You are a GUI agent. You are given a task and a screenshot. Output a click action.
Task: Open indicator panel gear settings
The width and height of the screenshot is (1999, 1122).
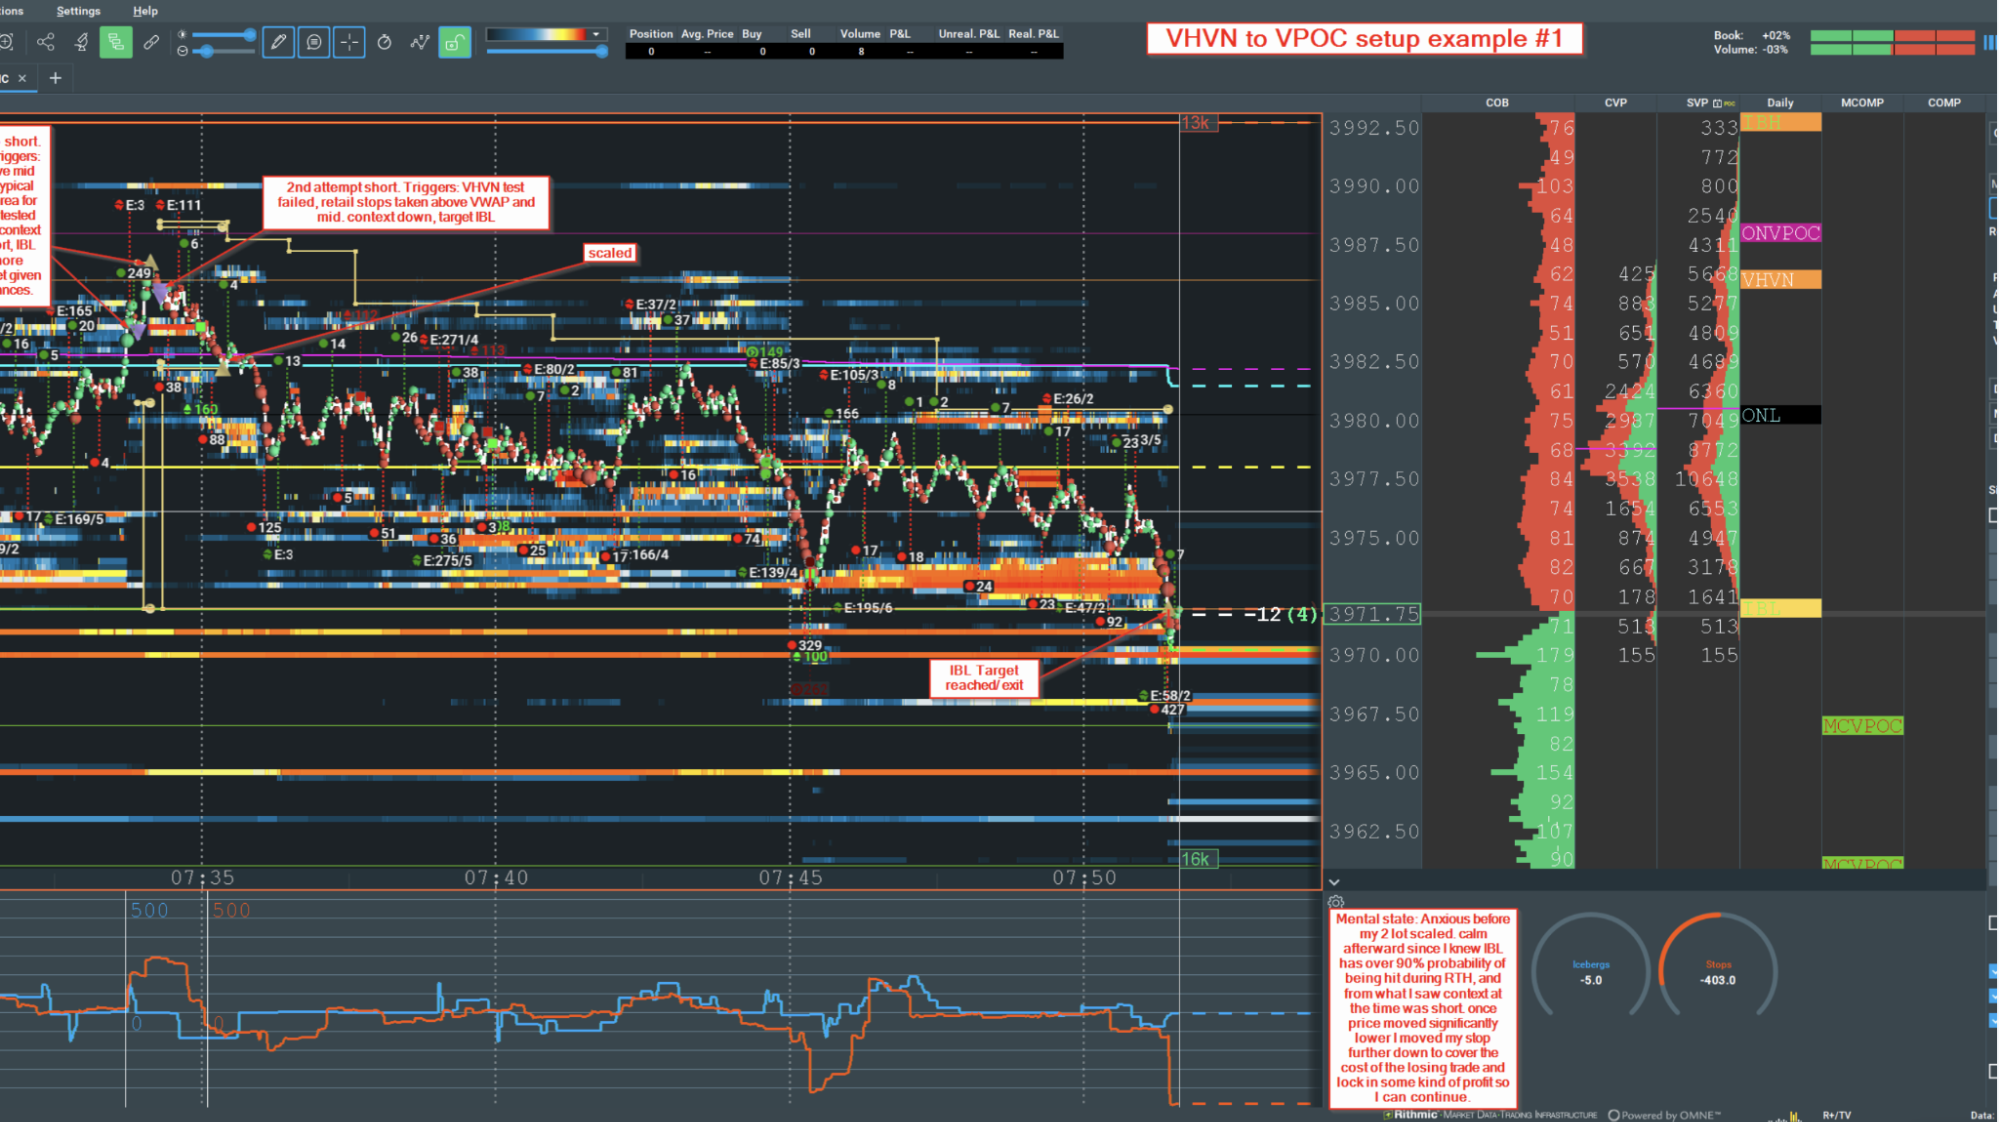1336,902
